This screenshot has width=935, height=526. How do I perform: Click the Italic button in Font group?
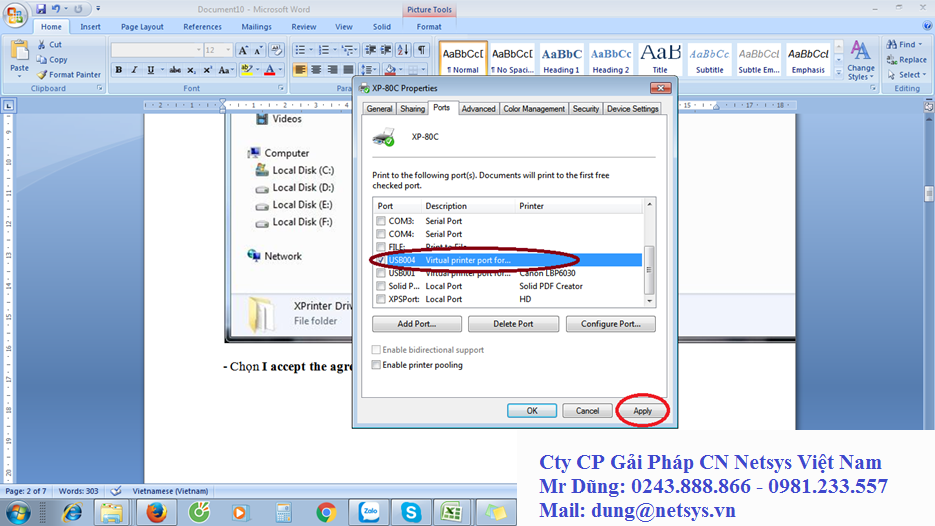(133, 70)
